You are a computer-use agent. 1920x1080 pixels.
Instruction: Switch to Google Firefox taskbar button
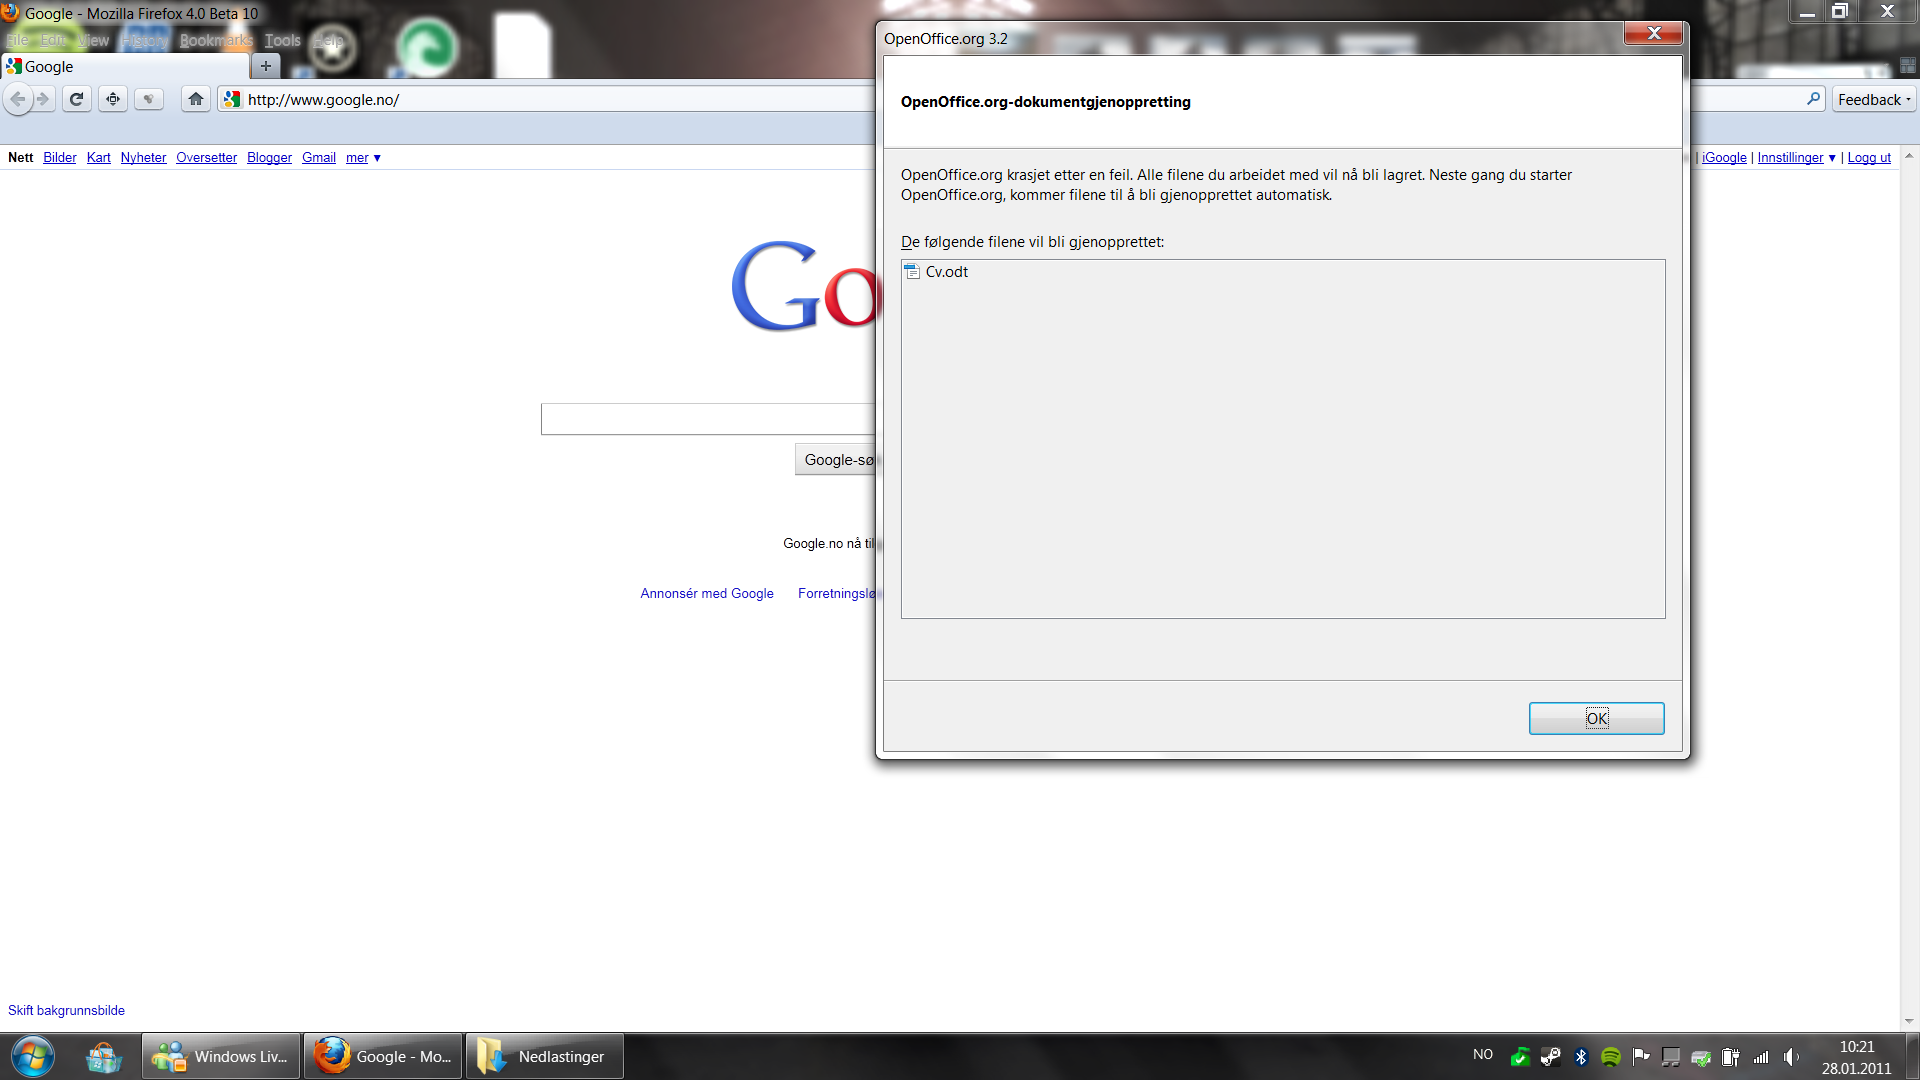(x=383, y=1056)
